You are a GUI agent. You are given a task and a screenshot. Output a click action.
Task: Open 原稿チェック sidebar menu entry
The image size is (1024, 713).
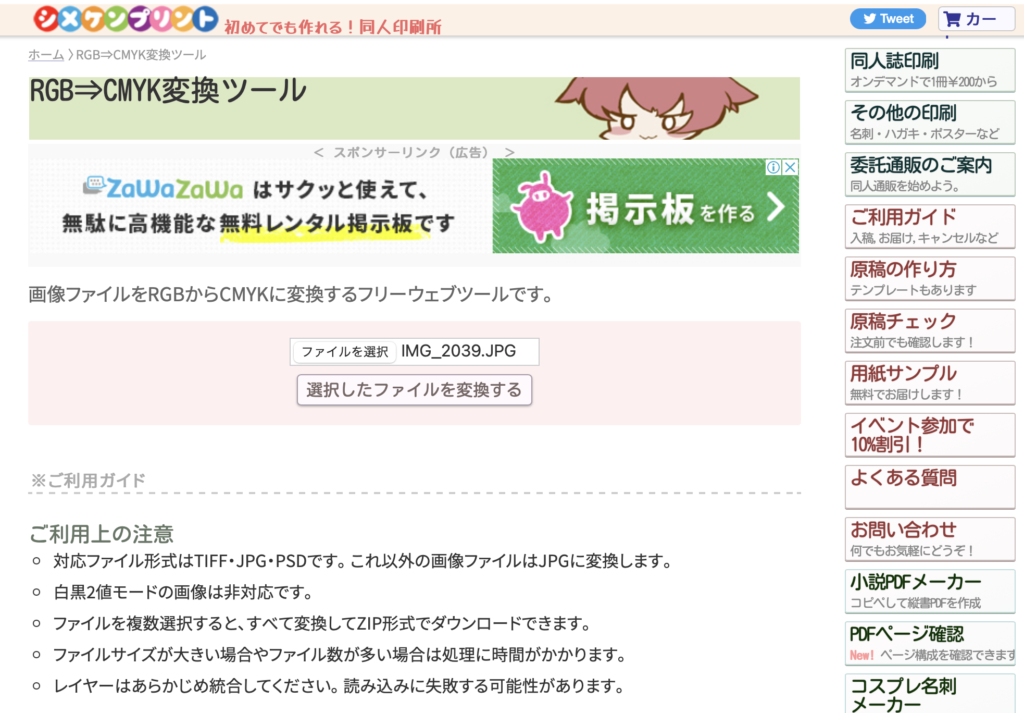(x=929, y=331)
